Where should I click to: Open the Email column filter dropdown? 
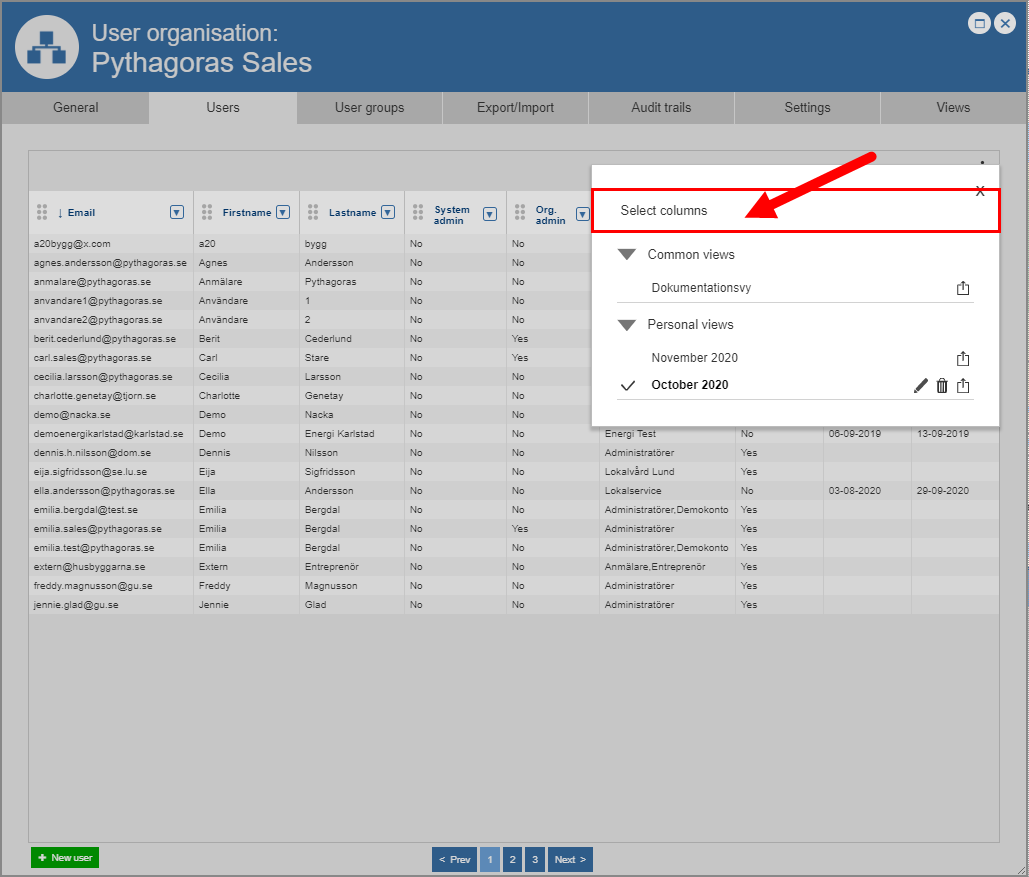pos(177,212)
